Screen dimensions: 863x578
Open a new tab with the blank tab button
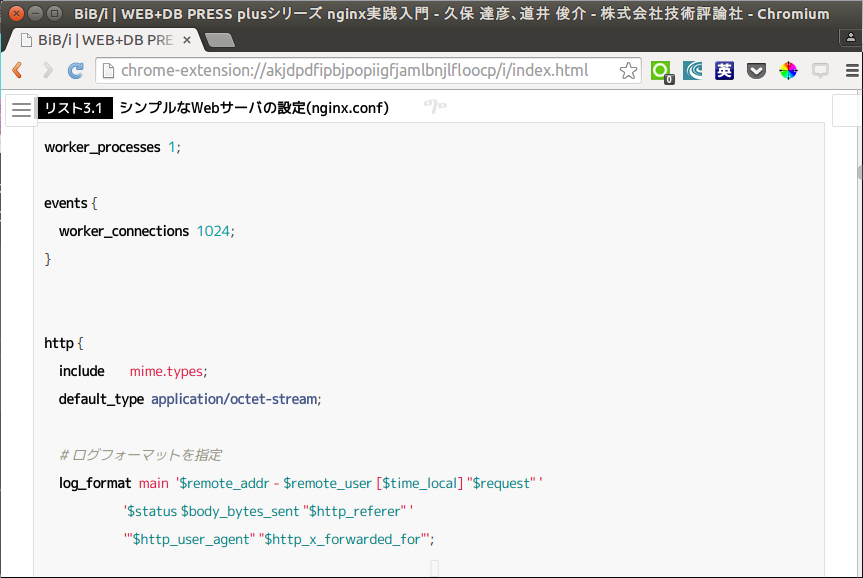tap(220, 40)
